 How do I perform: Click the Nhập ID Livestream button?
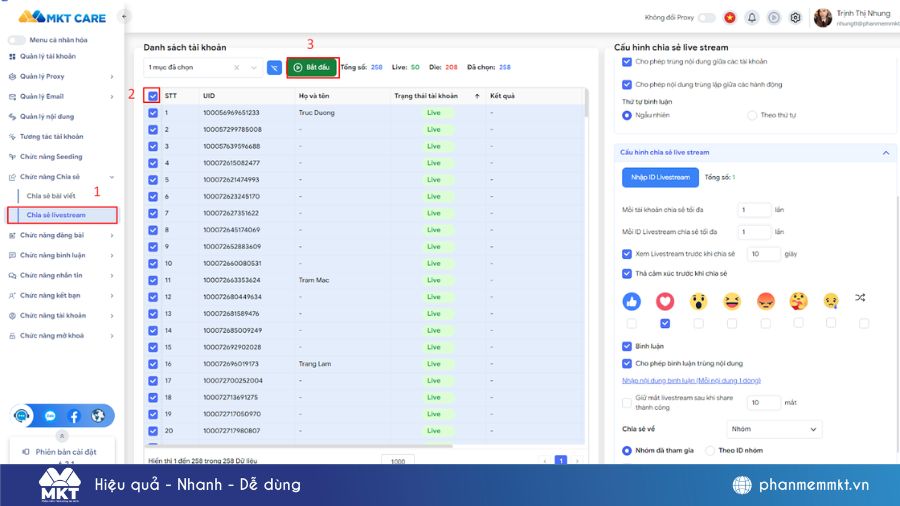(660, 177)
